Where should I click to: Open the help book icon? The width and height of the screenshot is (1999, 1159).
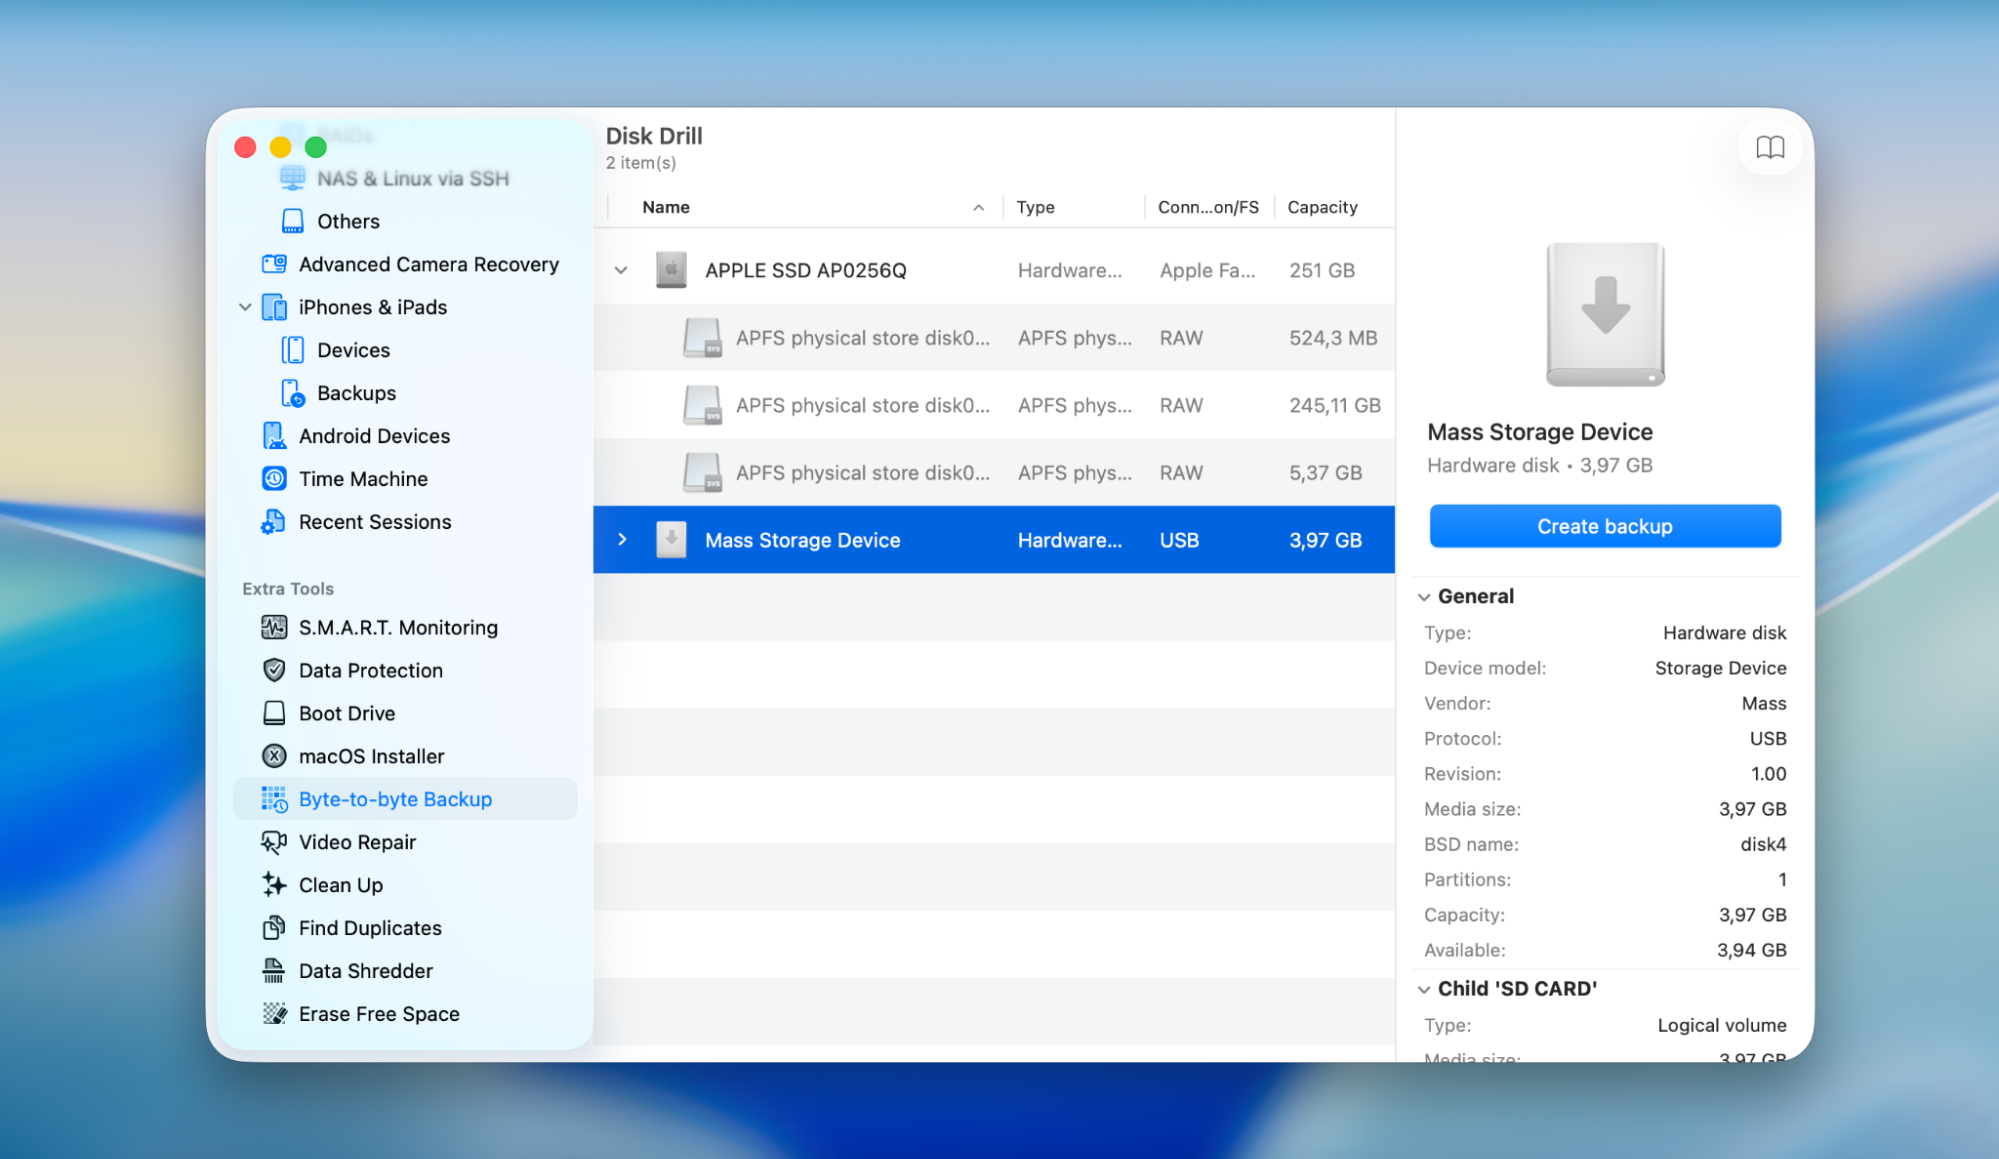tap(1769, 148)
